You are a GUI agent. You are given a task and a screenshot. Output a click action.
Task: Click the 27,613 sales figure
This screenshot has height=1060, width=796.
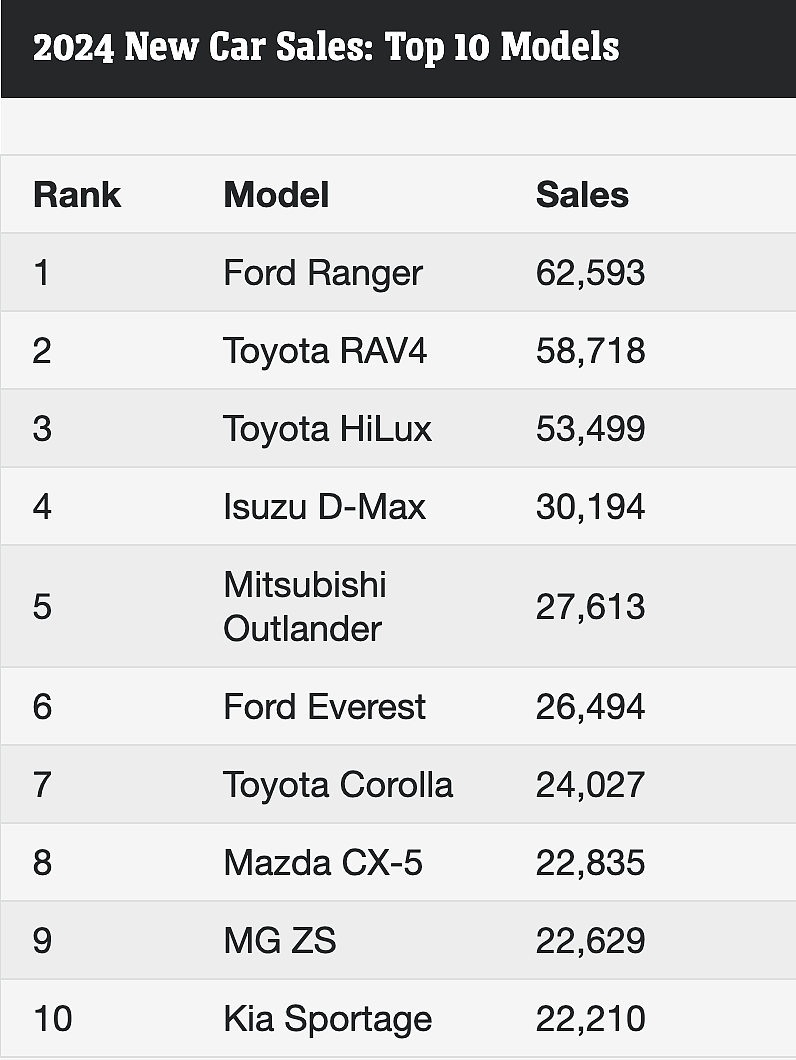[x=590, y=606]
